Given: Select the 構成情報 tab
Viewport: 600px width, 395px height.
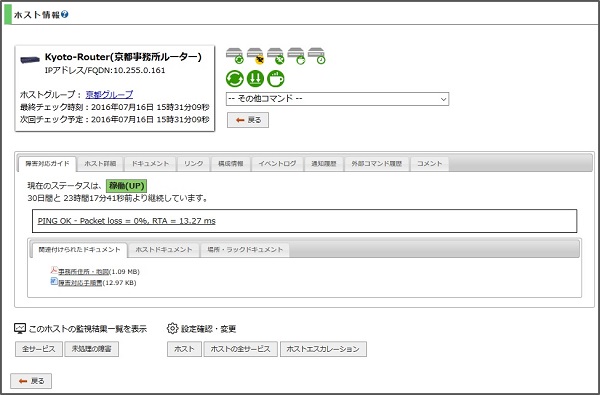Looking at the screenshot, I should tap(231, 164).
